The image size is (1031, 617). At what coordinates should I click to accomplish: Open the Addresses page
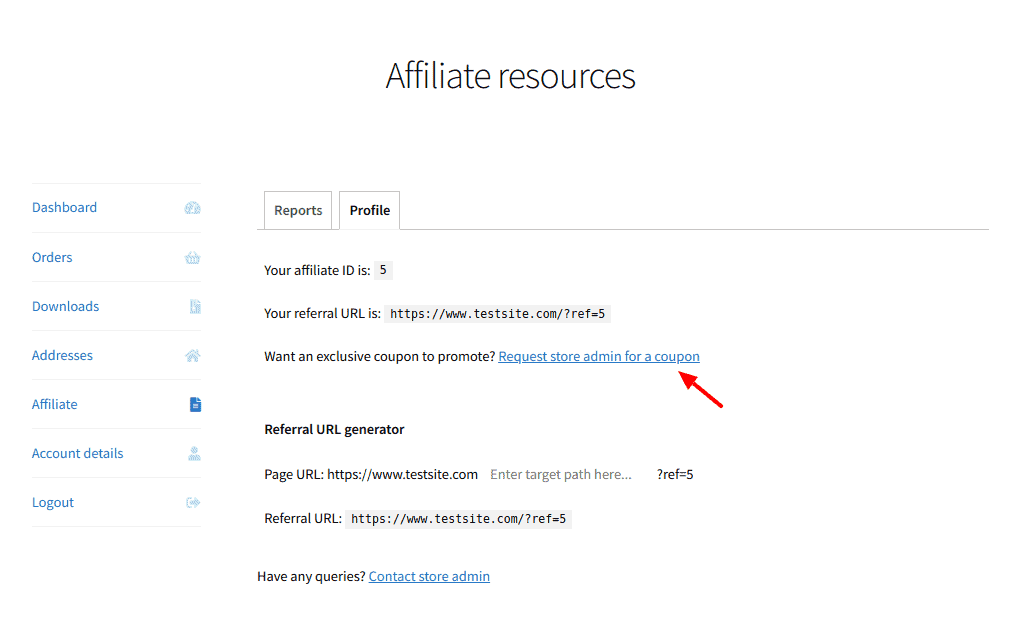(x=62, y=355)
